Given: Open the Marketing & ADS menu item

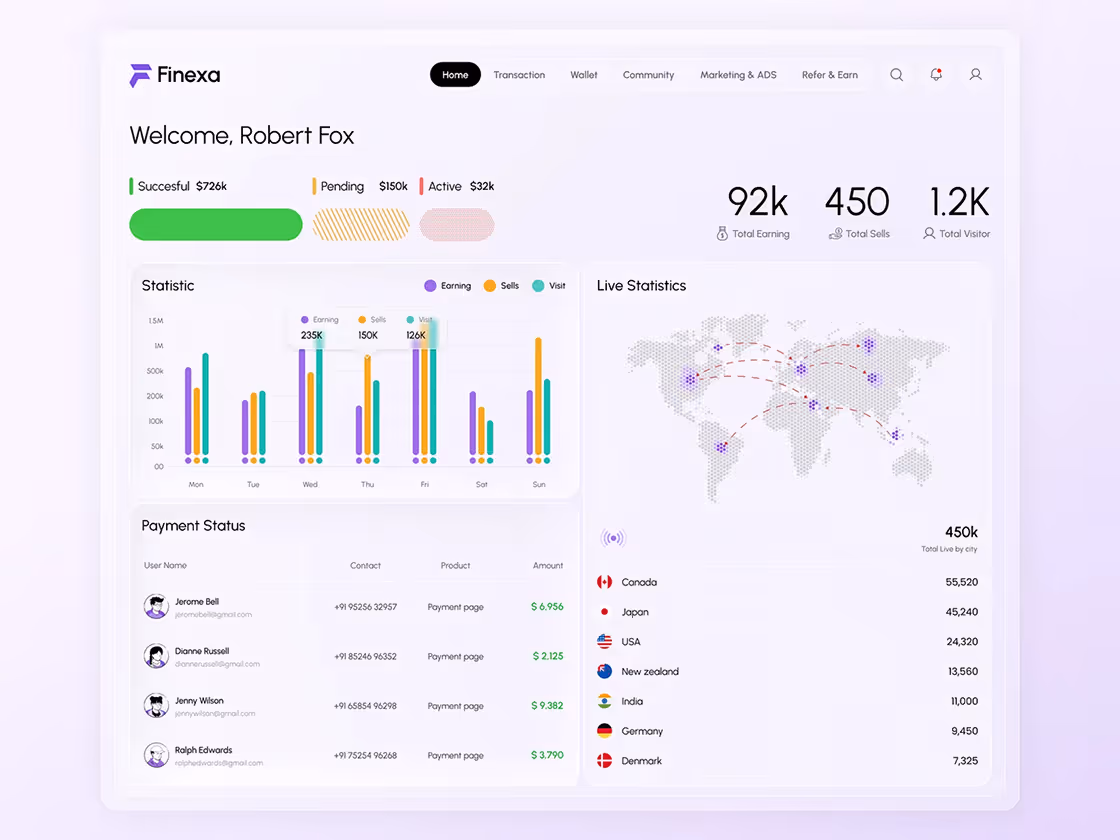Looking at the screenshot, I should (x=738, y=74).
